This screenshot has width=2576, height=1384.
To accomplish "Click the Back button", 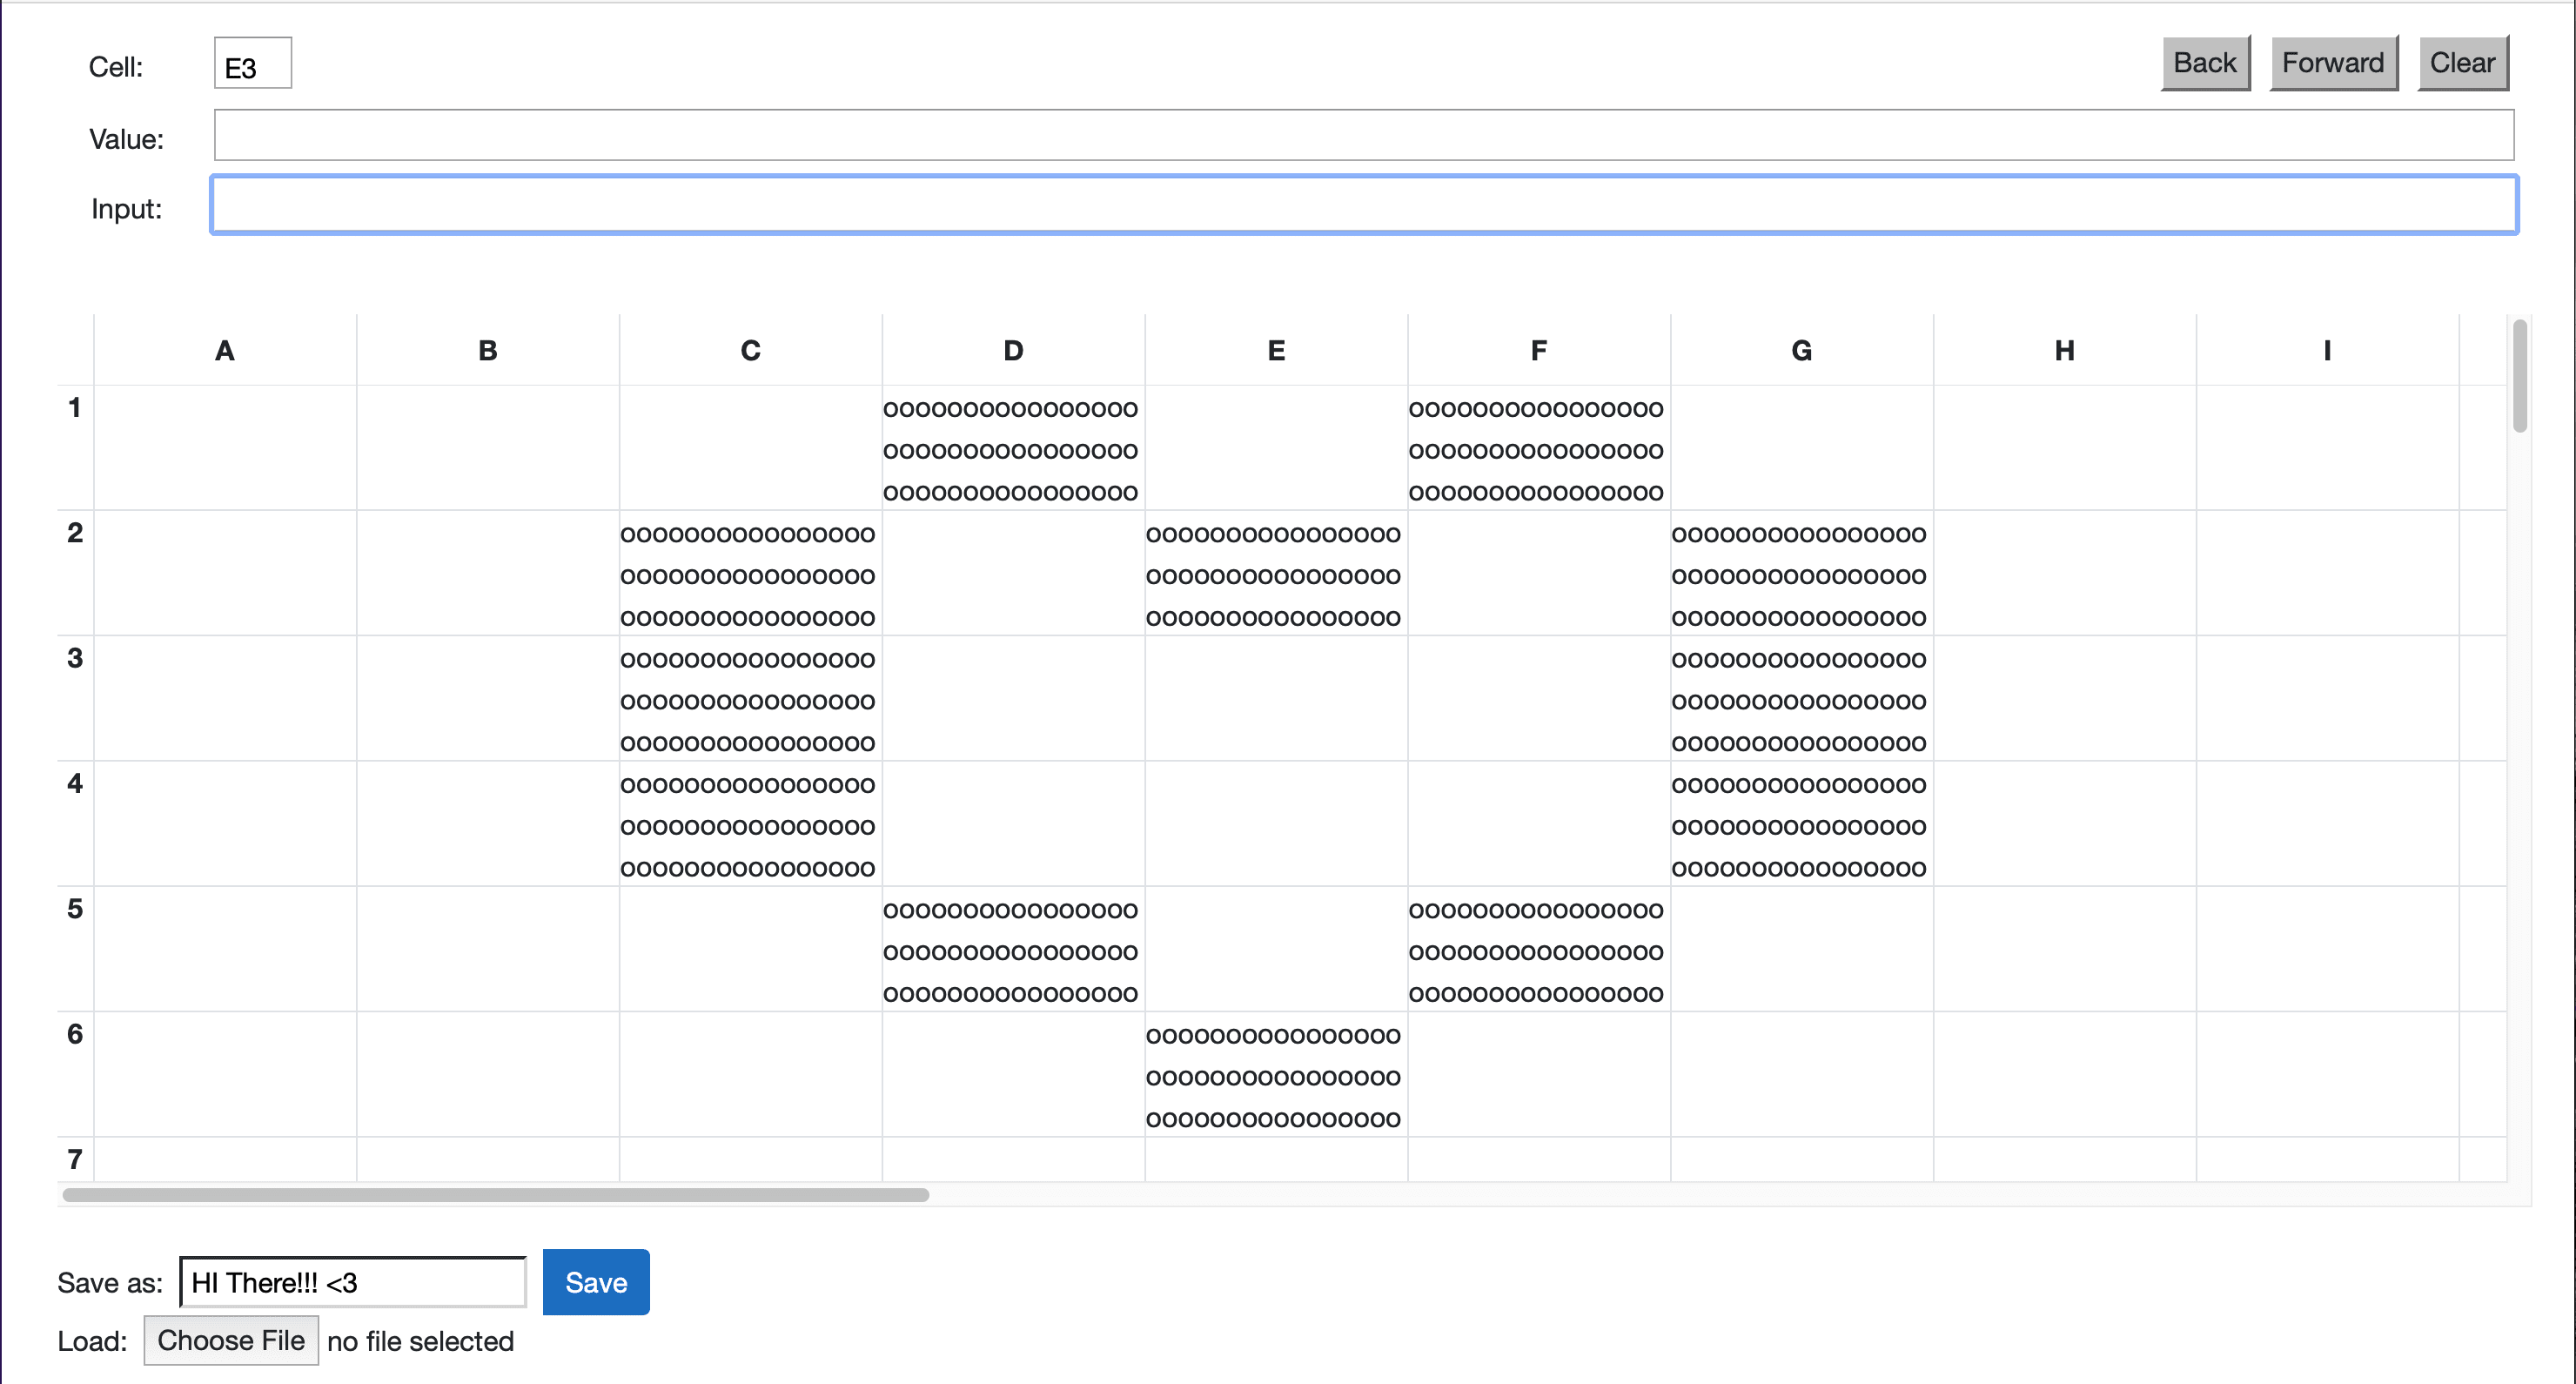I will (2204, 63).
